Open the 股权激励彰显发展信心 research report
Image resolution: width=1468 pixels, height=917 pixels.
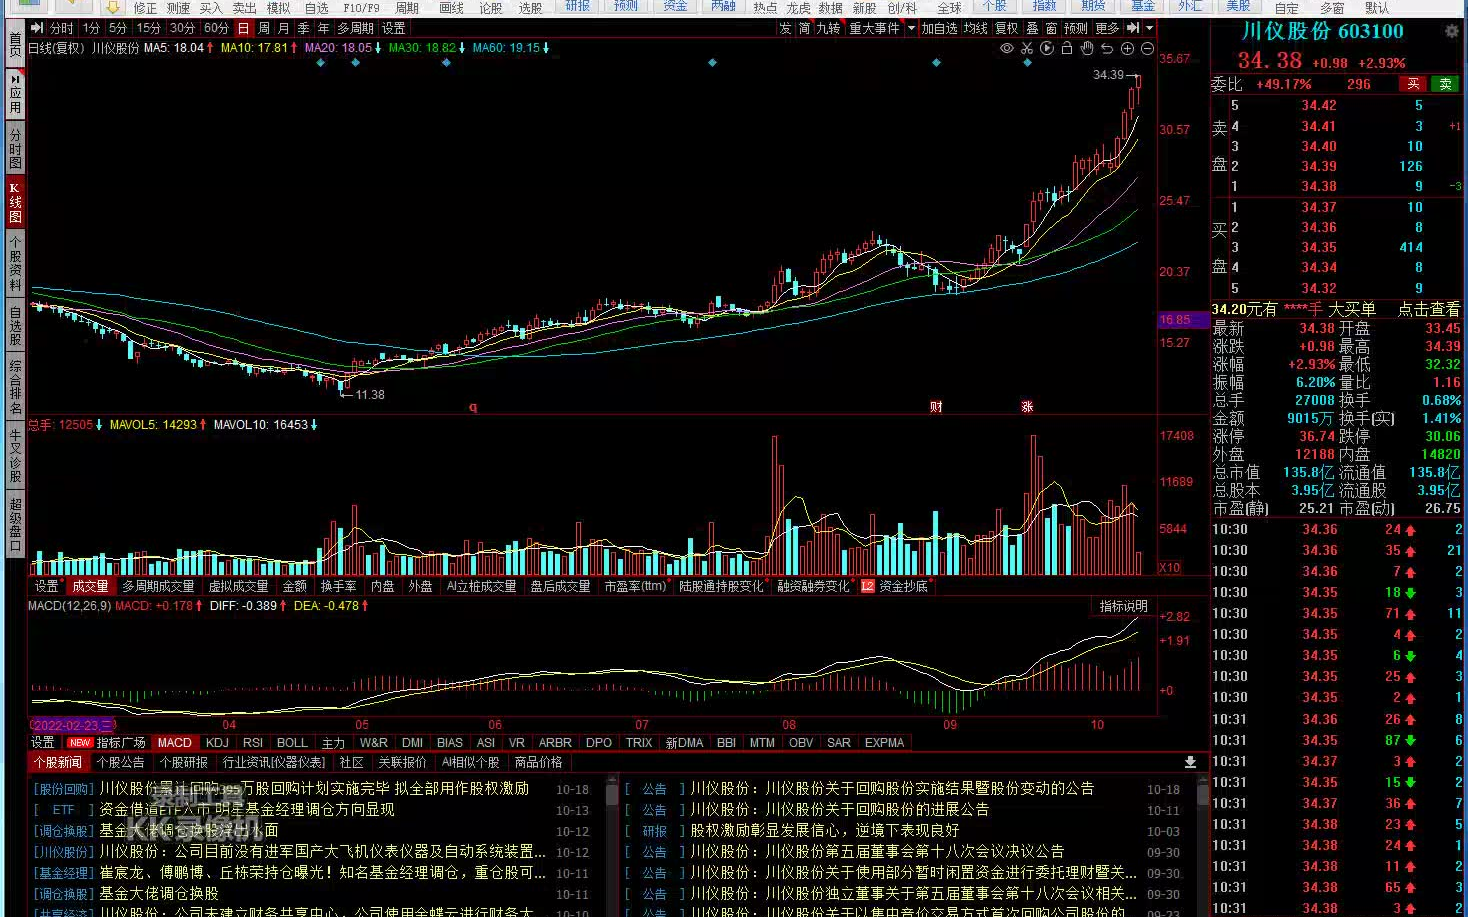point(825,830)
